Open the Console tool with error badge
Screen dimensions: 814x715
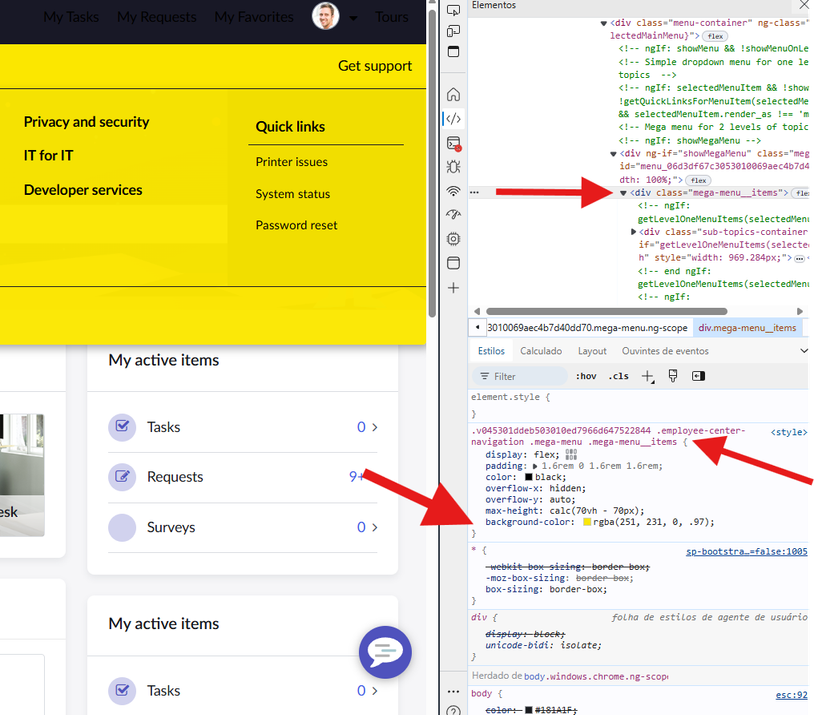click(454, 143)
